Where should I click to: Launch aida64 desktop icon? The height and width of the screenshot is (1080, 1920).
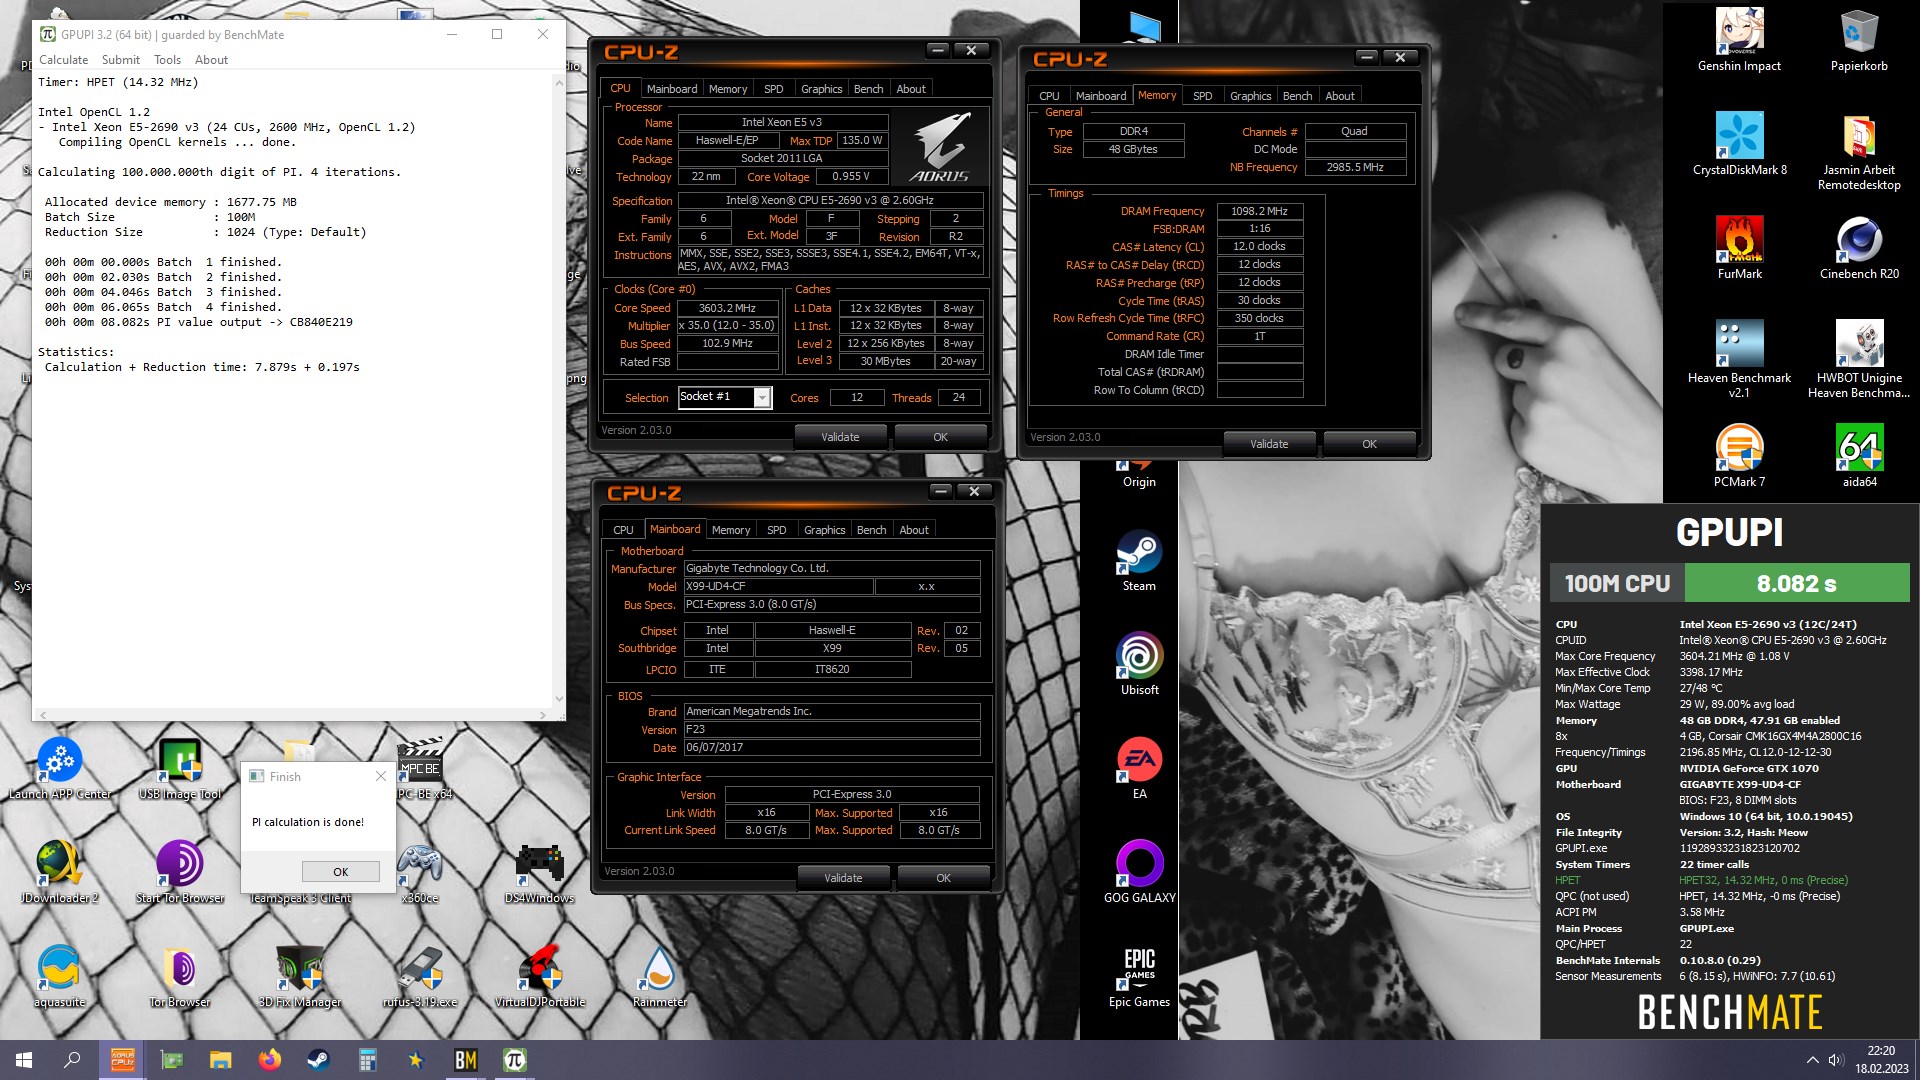1859,456
